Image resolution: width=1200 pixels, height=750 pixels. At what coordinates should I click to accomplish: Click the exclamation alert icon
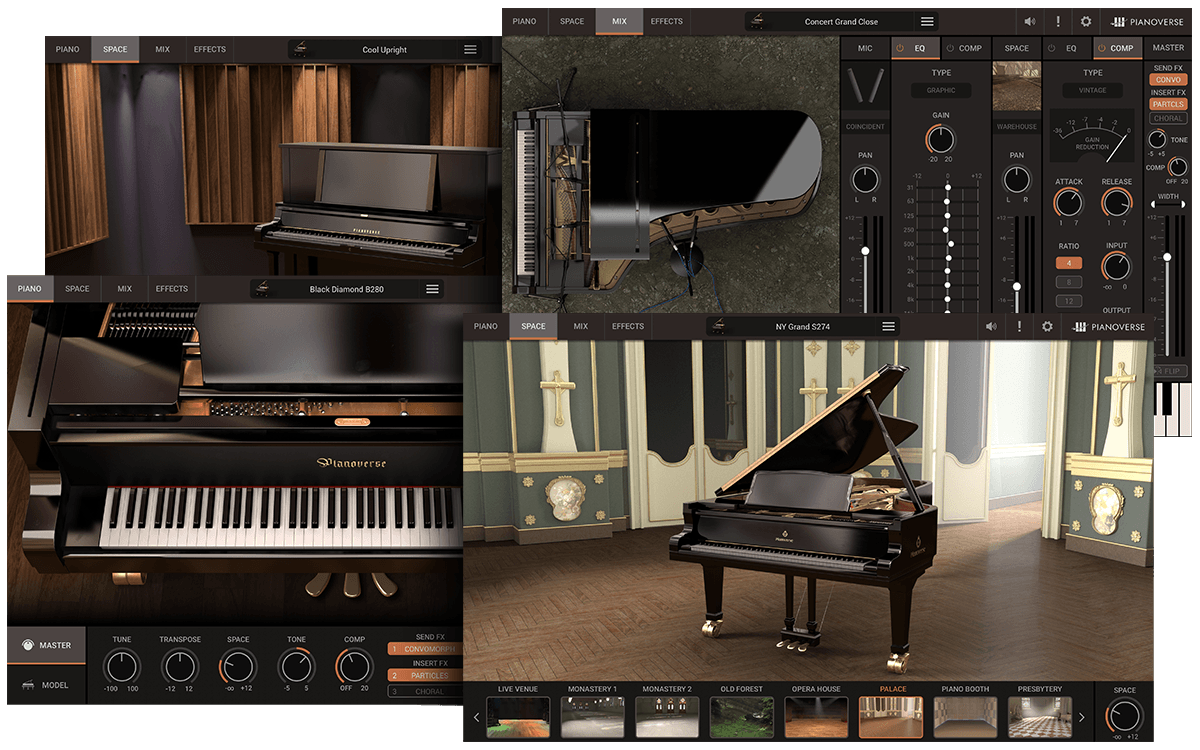click(1057, 21)
